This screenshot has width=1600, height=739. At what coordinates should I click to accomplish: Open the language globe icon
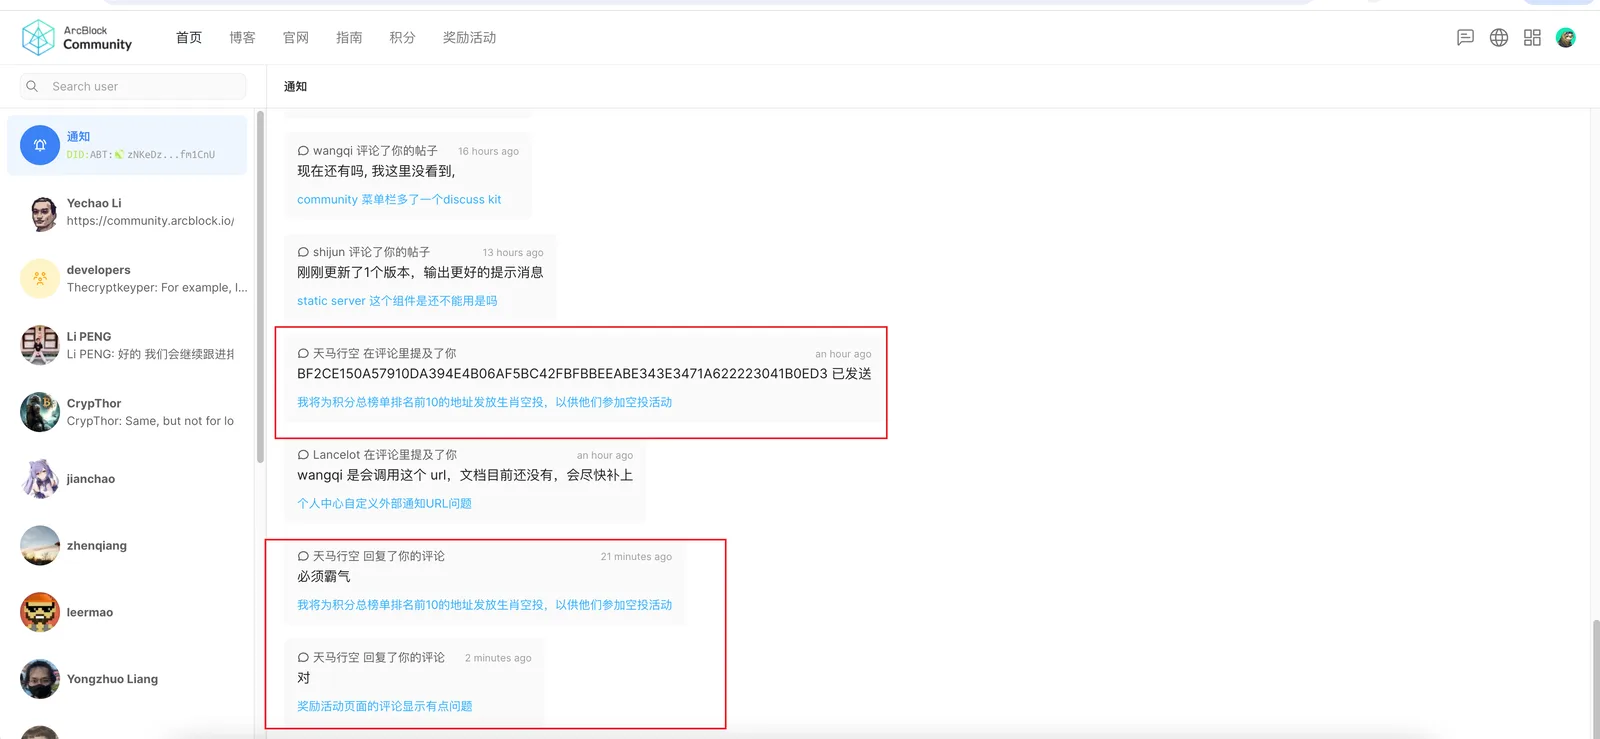point(1499,38)
